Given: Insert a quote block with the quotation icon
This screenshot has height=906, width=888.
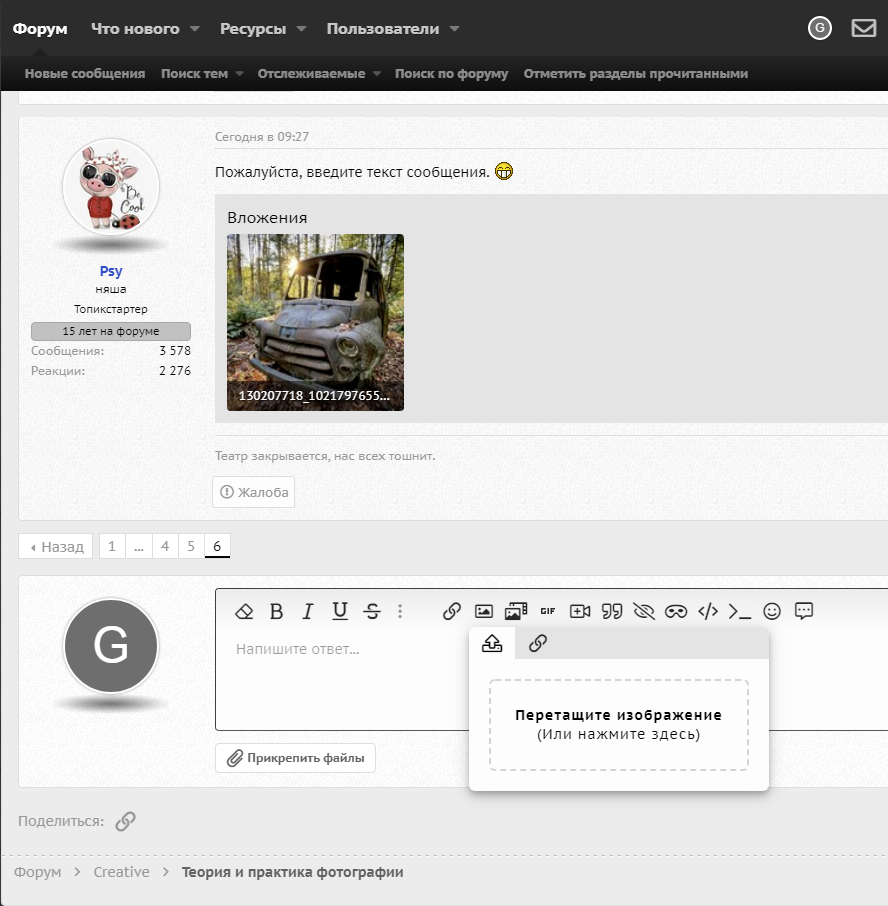Looking at the screenshot, I should pyautogui.click(x=612, y=611).
